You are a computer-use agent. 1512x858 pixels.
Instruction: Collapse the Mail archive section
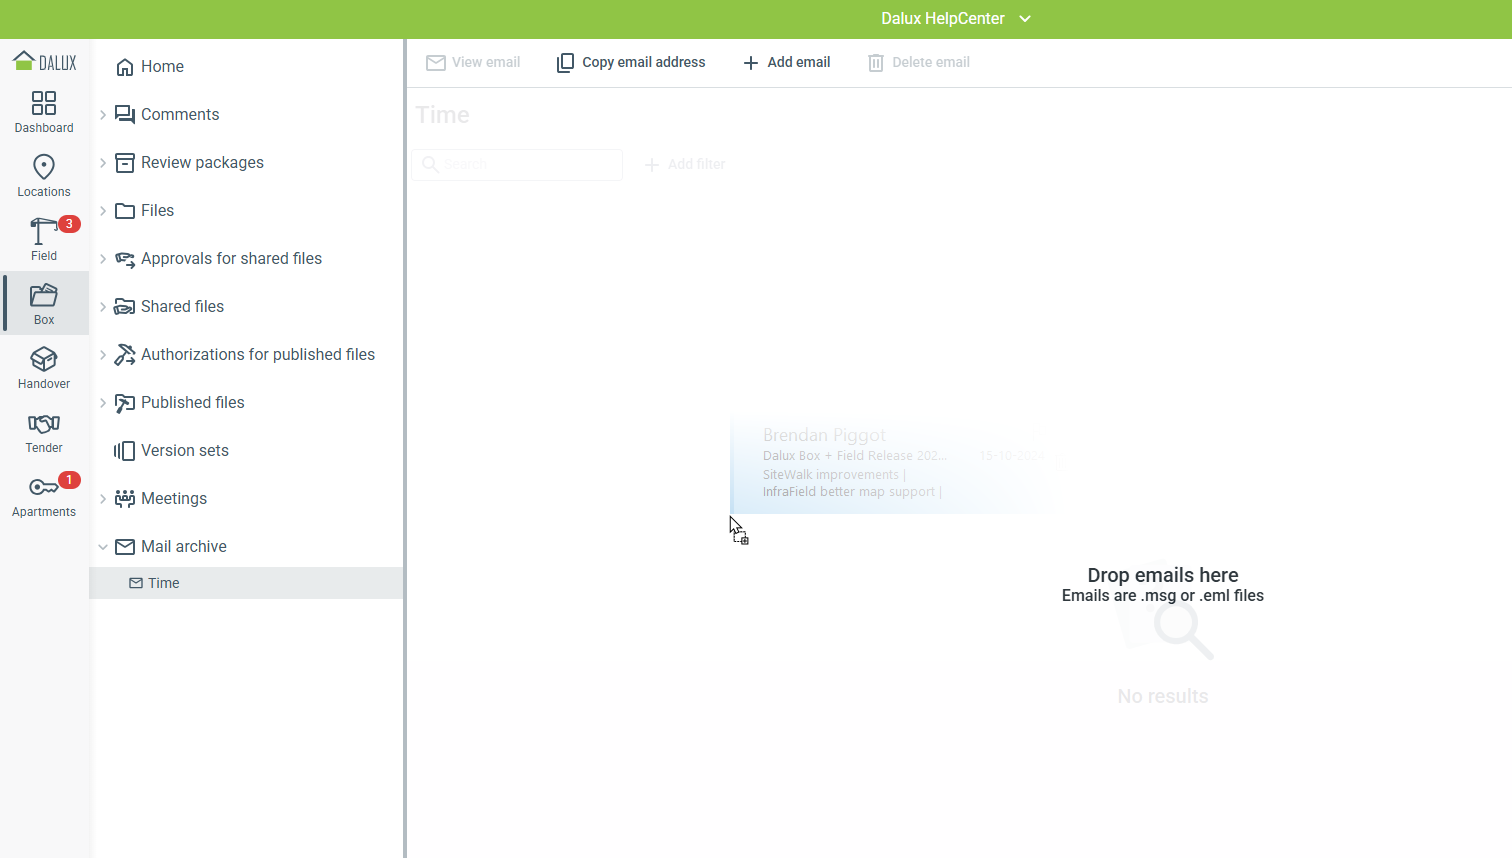(103, 547)
